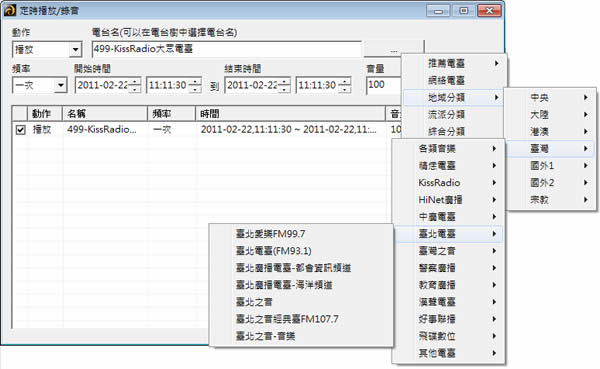This screenshot has height=369, width=600.
Task: Click the browse '...' station button
Action: click(394, 49)
